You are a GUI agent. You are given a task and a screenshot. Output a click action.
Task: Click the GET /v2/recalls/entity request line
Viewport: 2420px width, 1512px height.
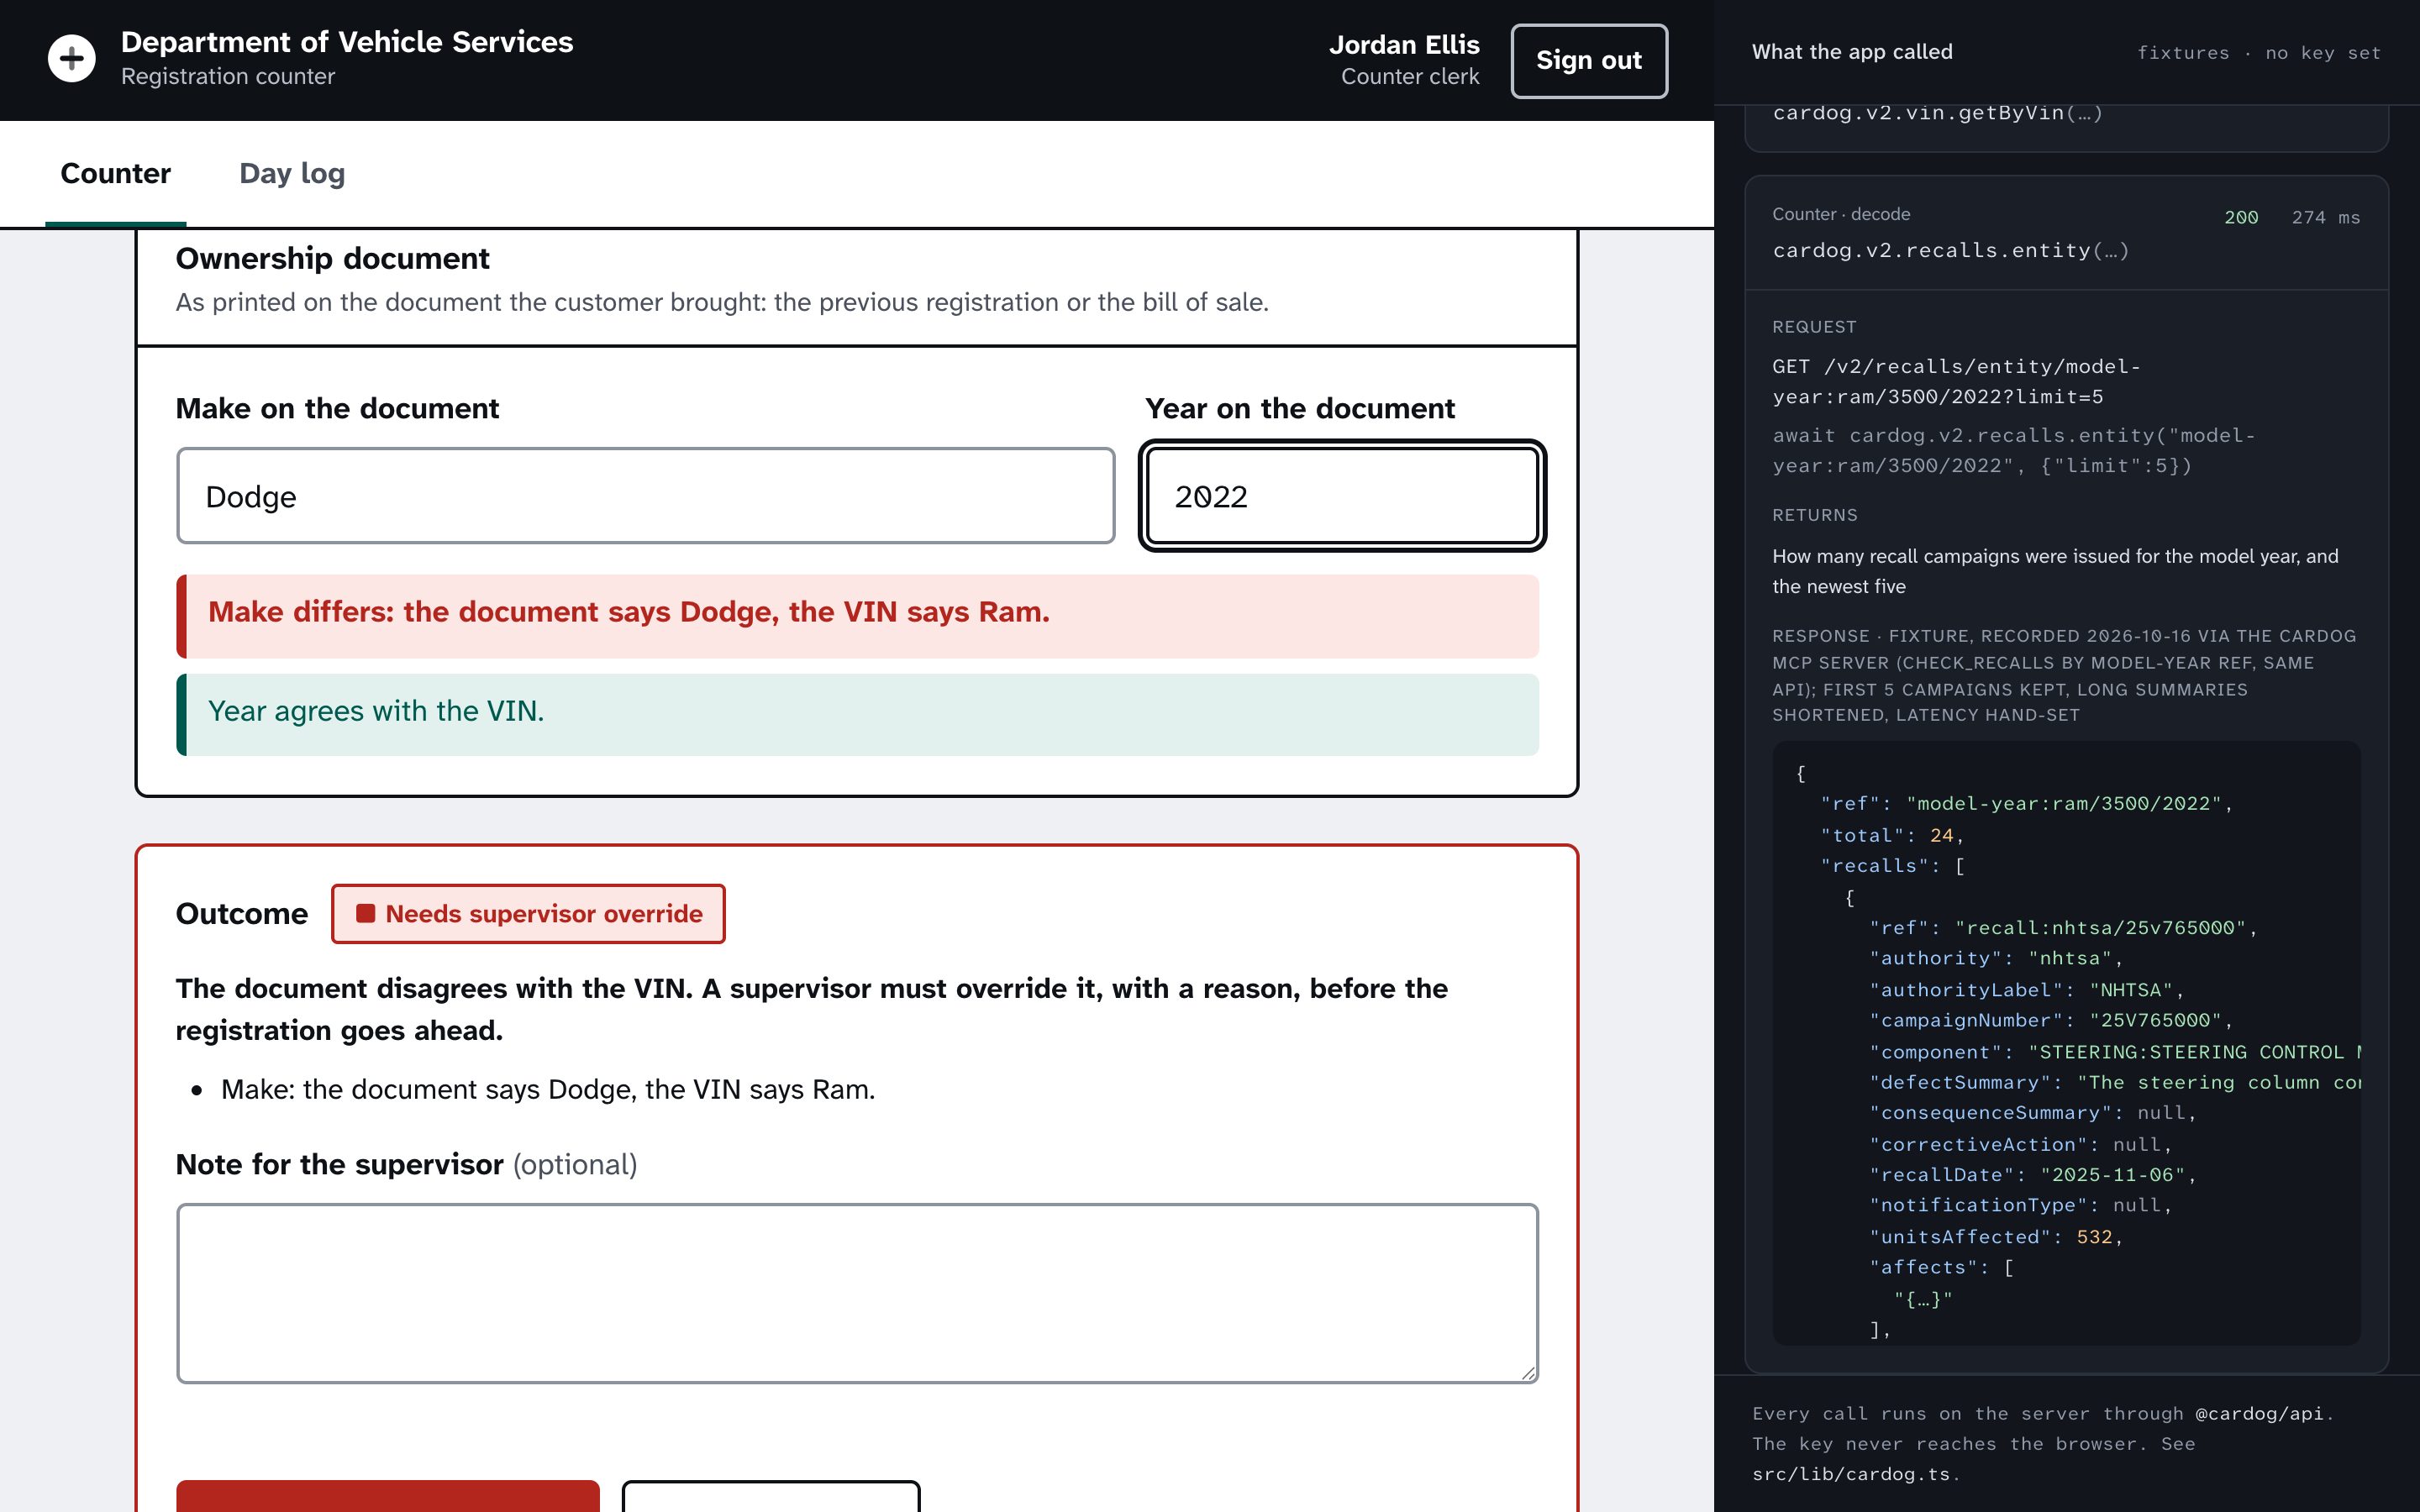point(1956,381)
